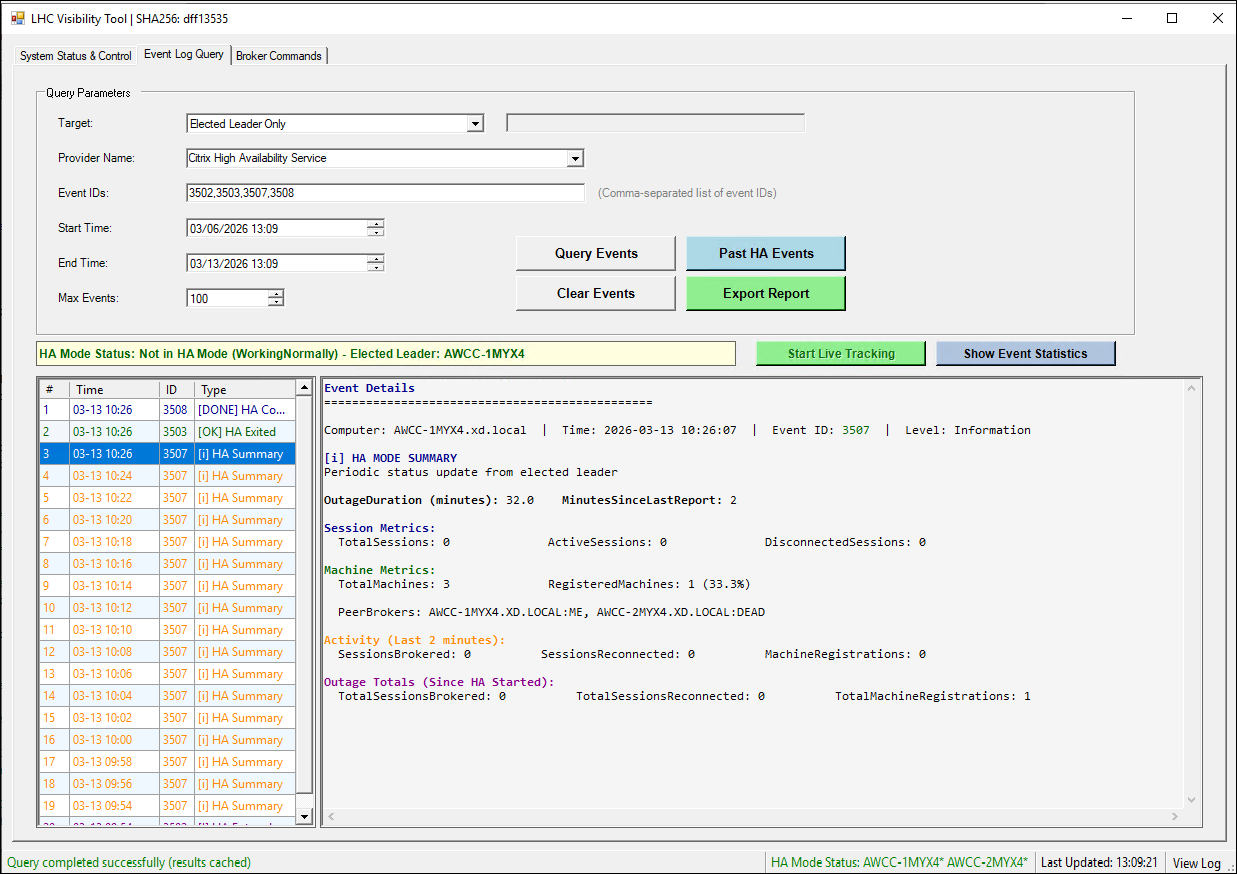
Task: Select row 8 event at 03-13 10:16
Action: (167, 564)
